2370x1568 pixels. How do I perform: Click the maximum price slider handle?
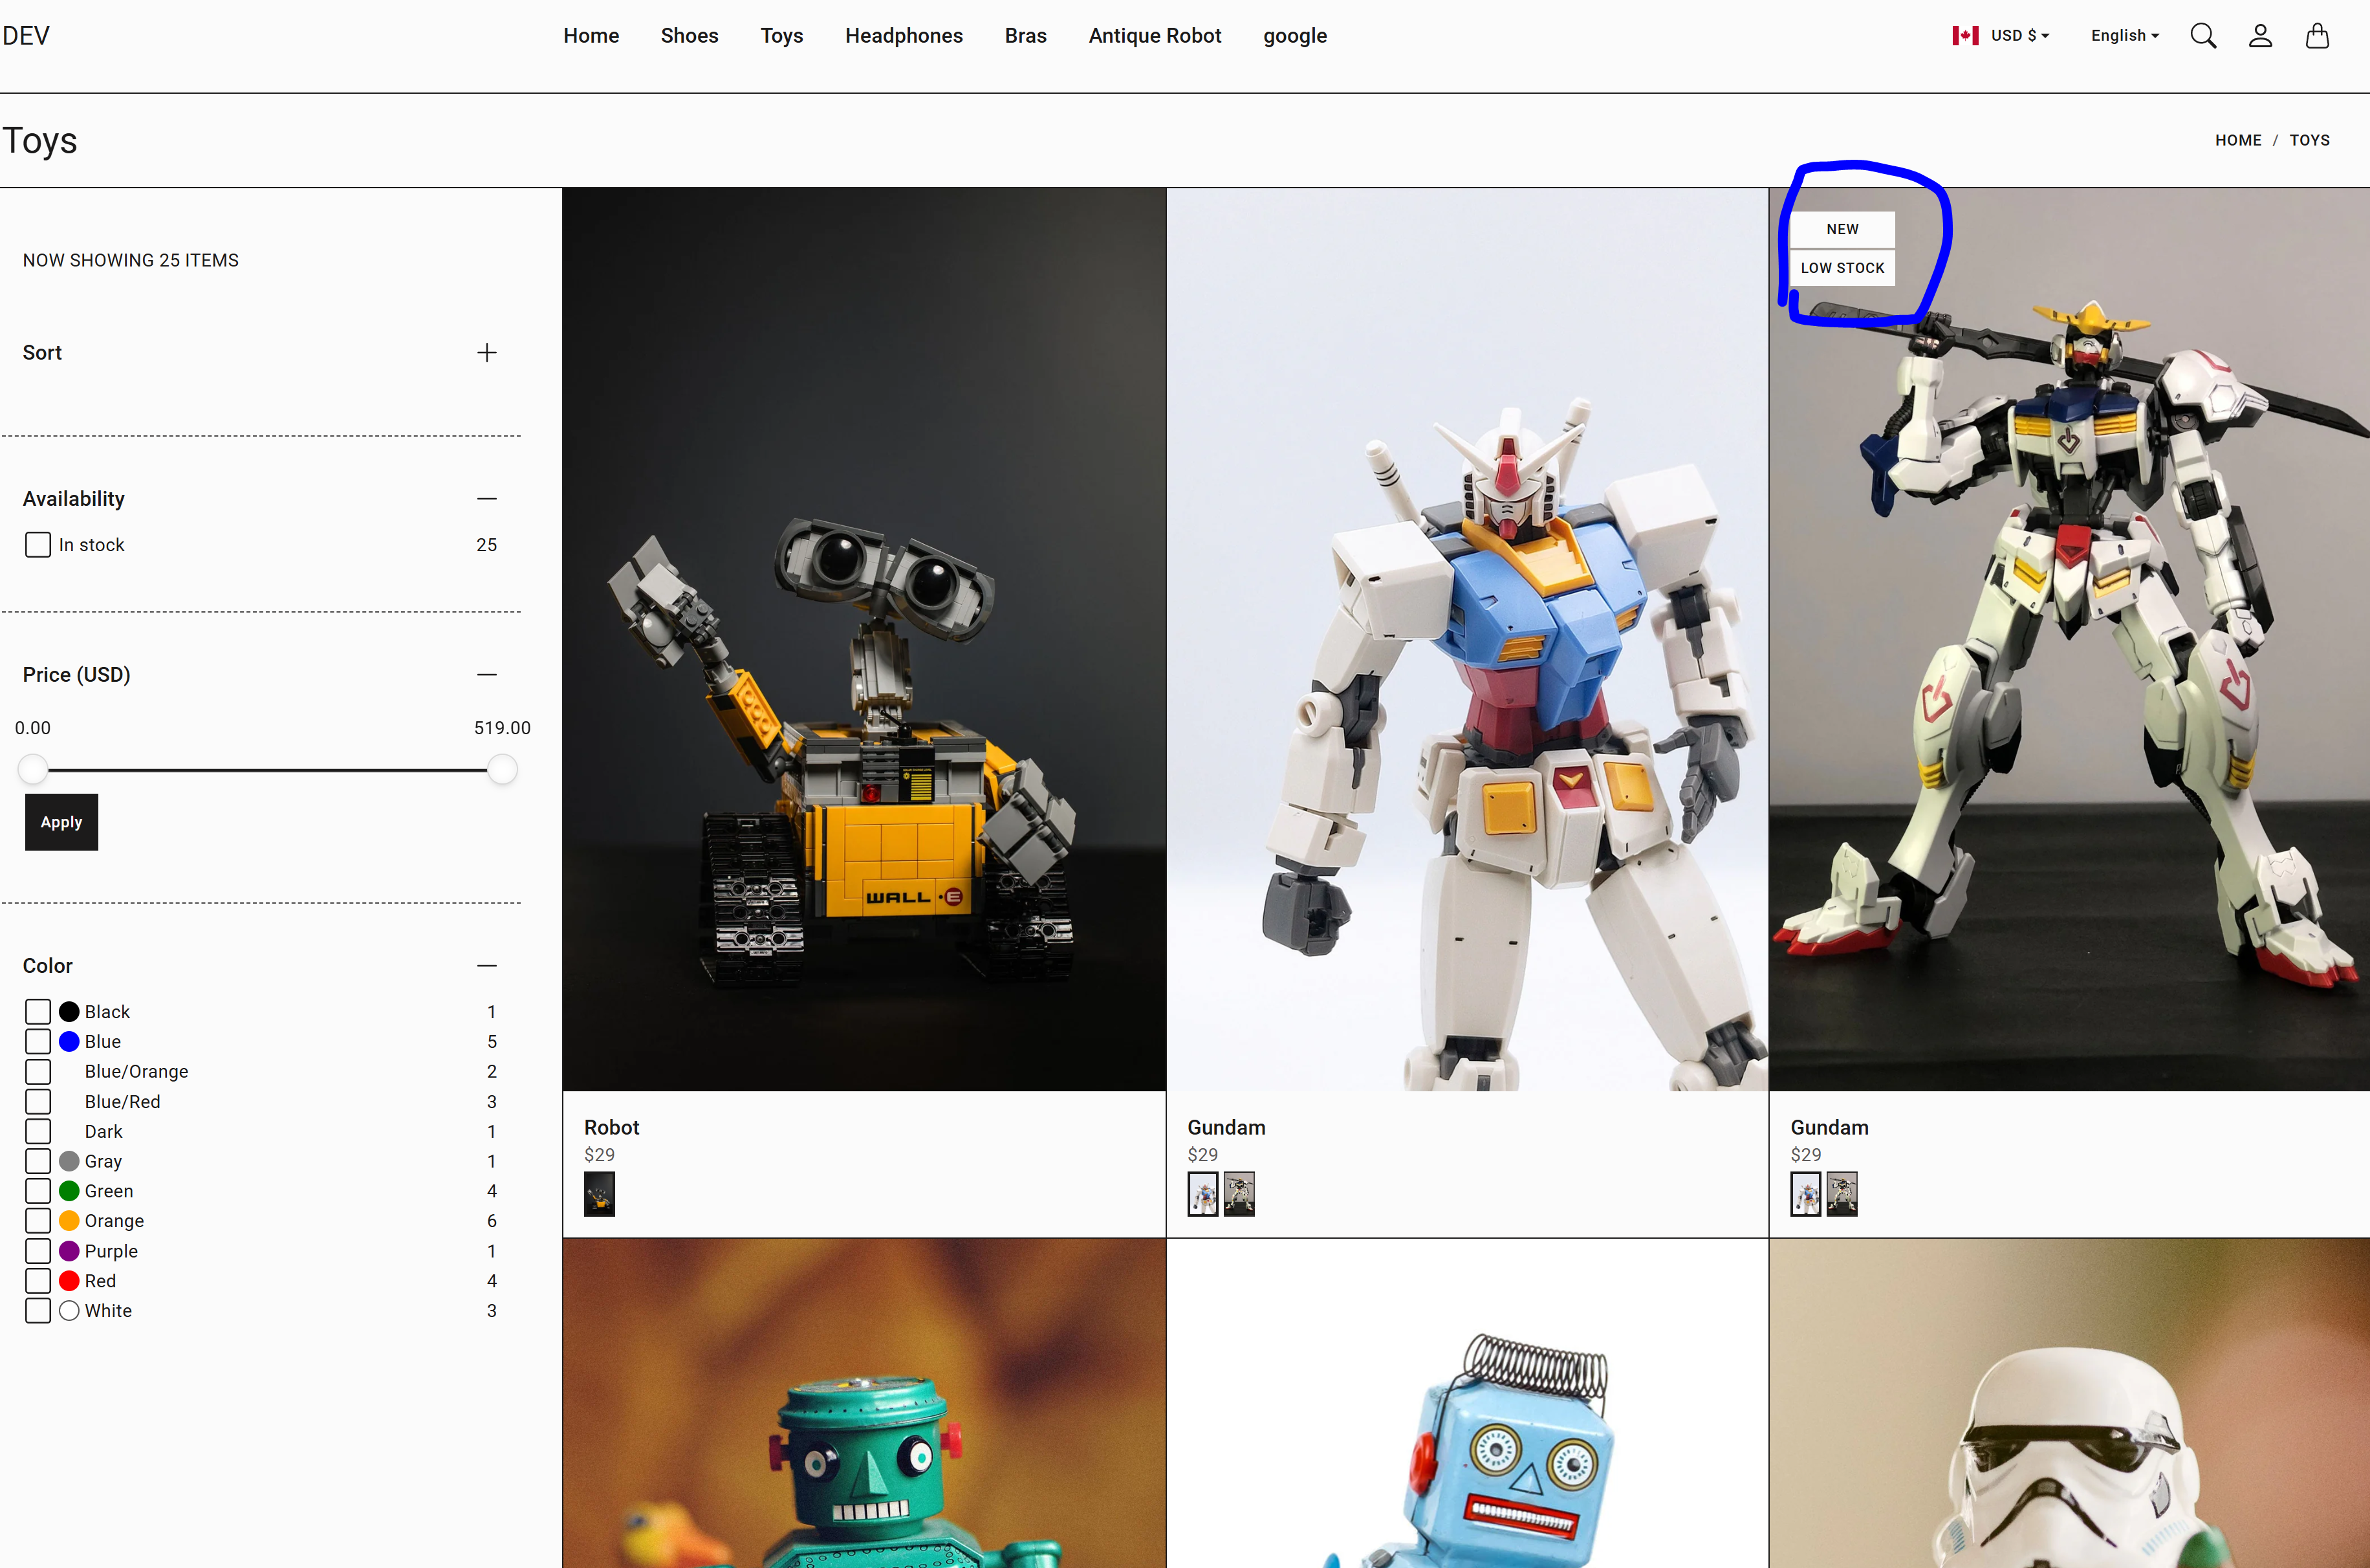point(502,770)
